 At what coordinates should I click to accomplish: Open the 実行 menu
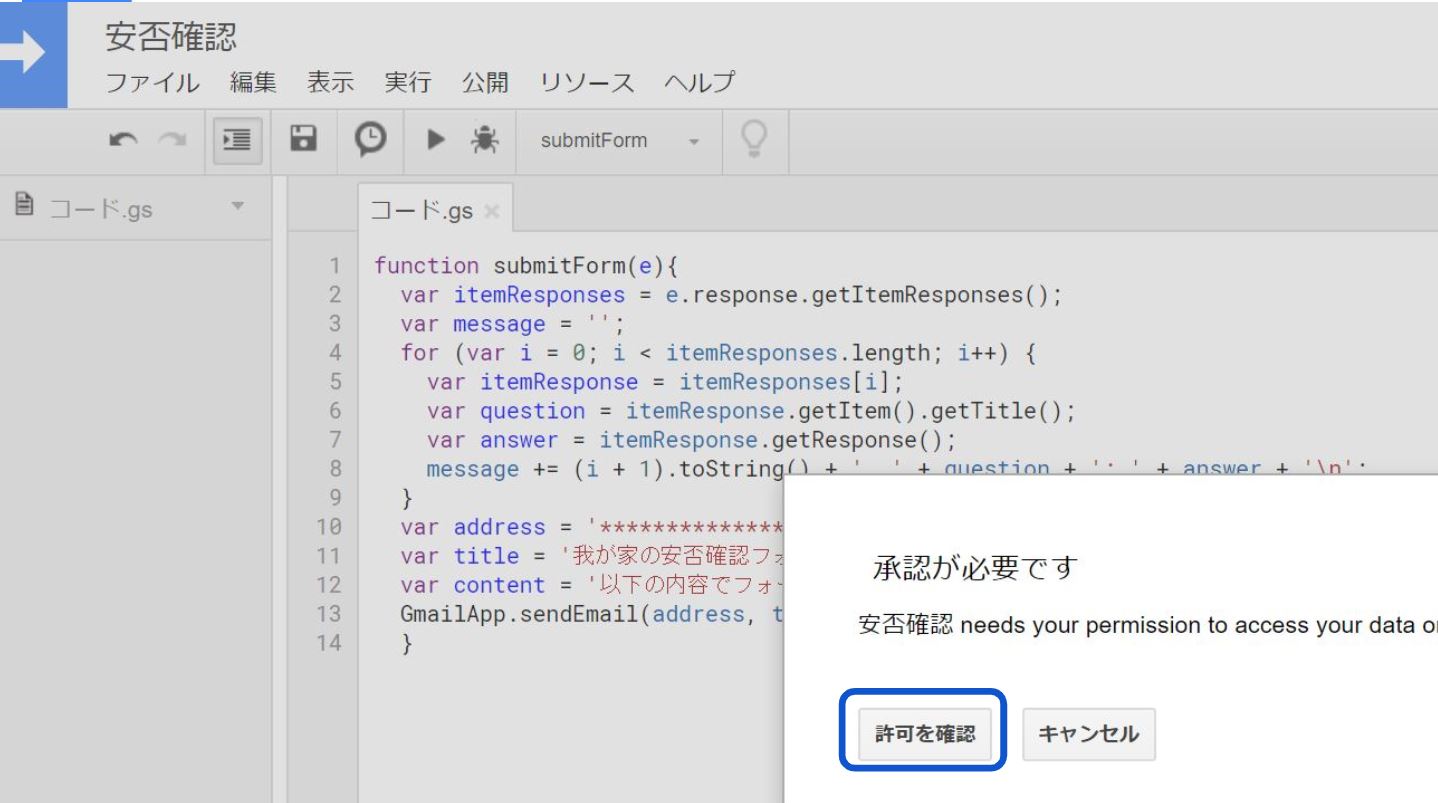point(408,83)
